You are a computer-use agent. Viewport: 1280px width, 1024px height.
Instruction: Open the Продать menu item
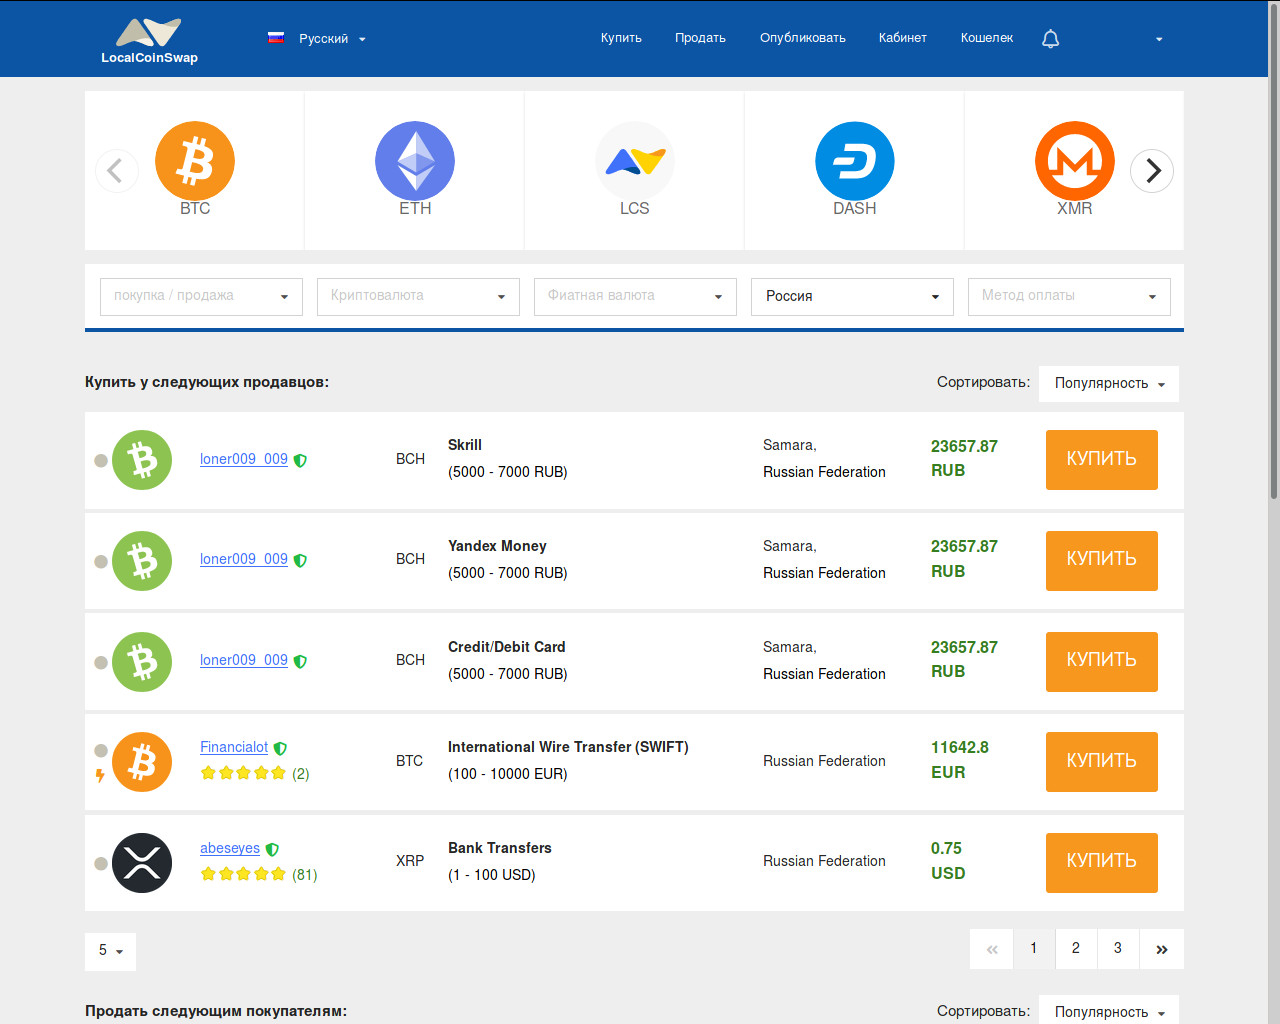point(700,38)
